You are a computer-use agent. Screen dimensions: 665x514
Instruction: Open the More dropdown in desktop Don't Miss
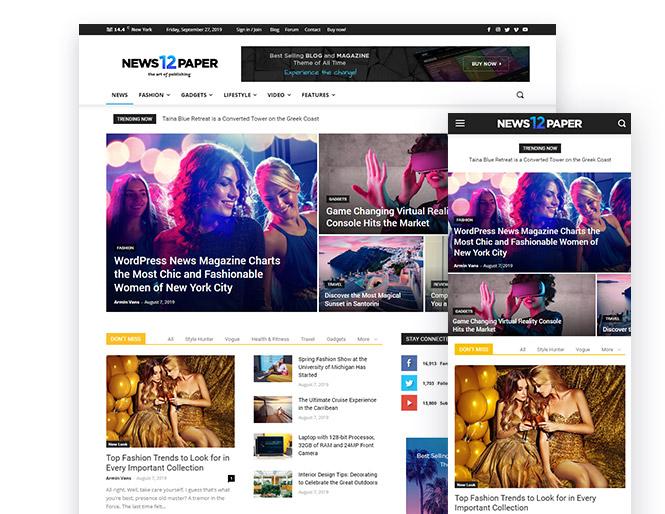coord(367,339)
